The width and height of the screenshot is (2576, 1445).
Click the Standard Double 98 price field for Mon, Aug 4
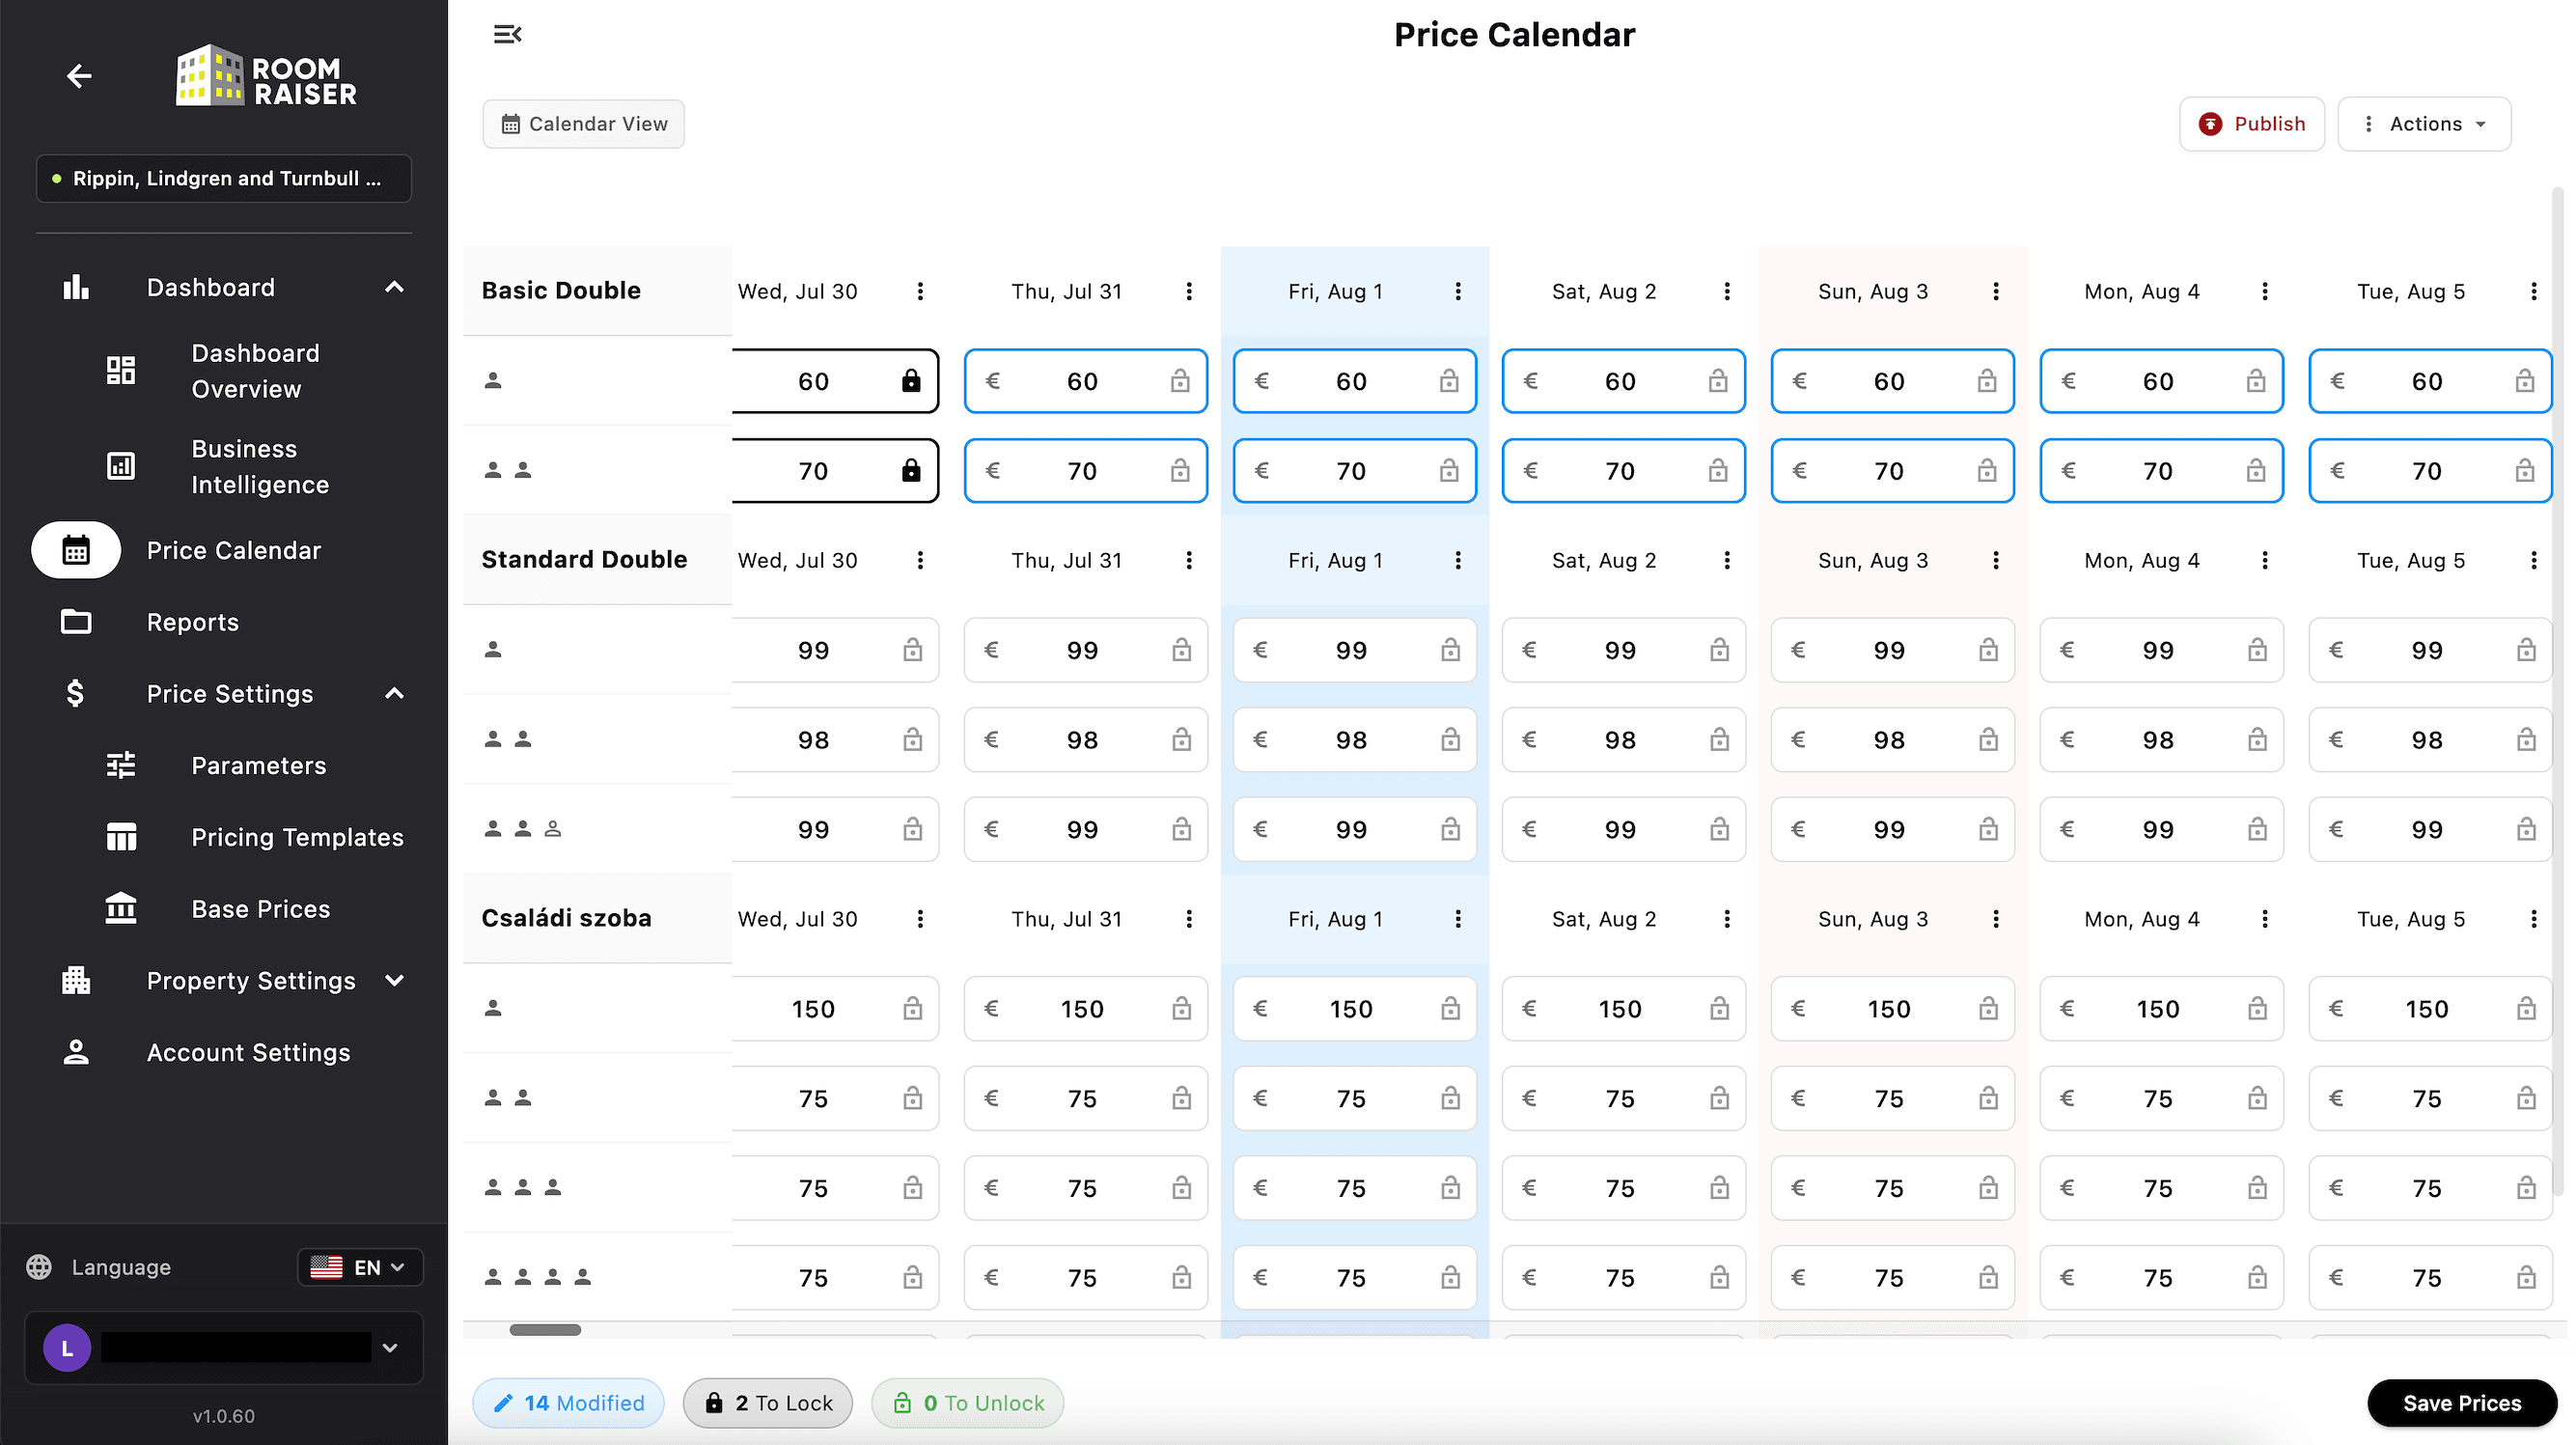pyautogui.click(x=2156, y=740)
